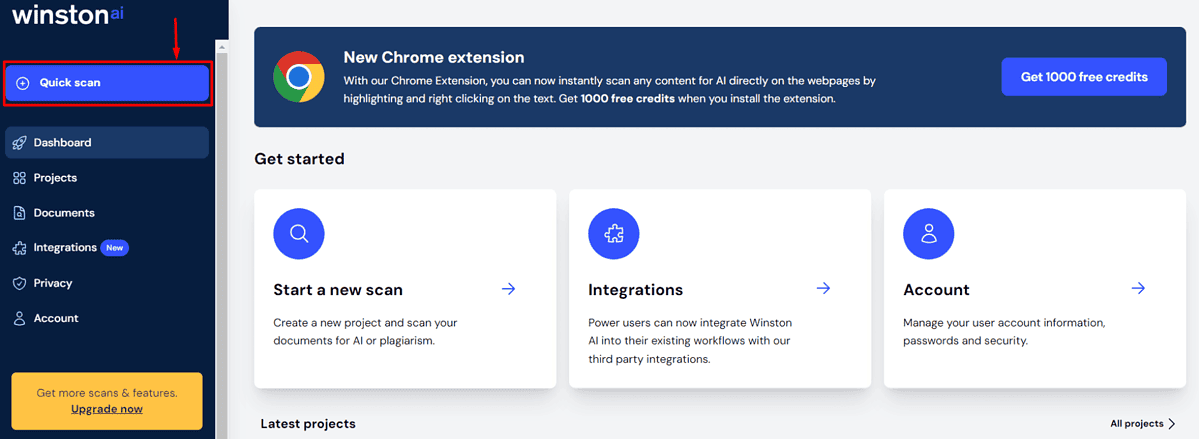
Task: Open the Start a new scan card arrow
Action: 509,288
